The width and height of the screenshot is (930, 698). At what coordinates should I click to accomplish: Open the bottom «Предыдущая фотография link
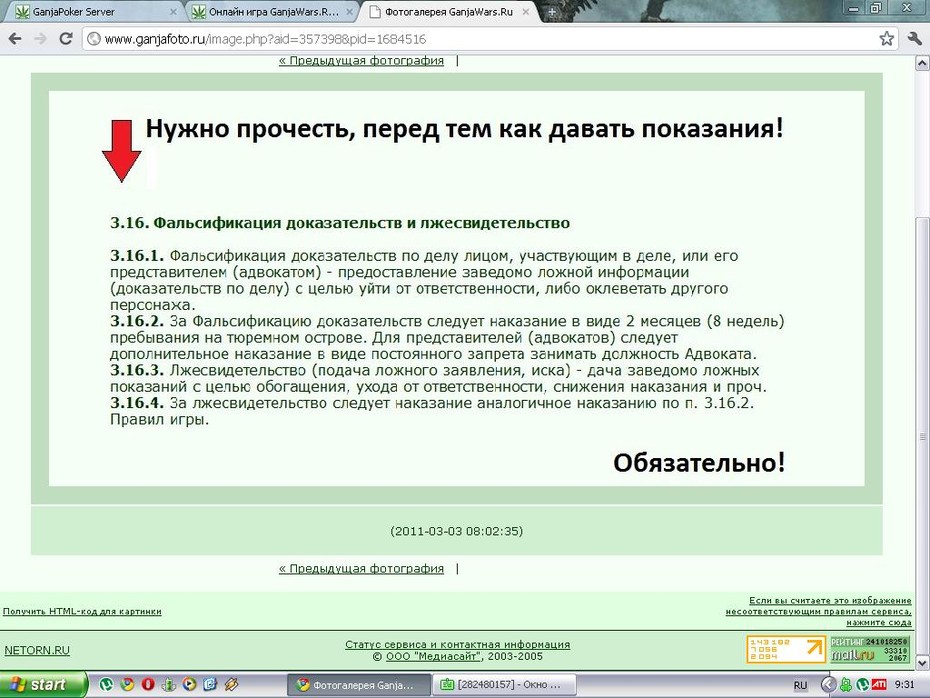[x=361, y=568]
